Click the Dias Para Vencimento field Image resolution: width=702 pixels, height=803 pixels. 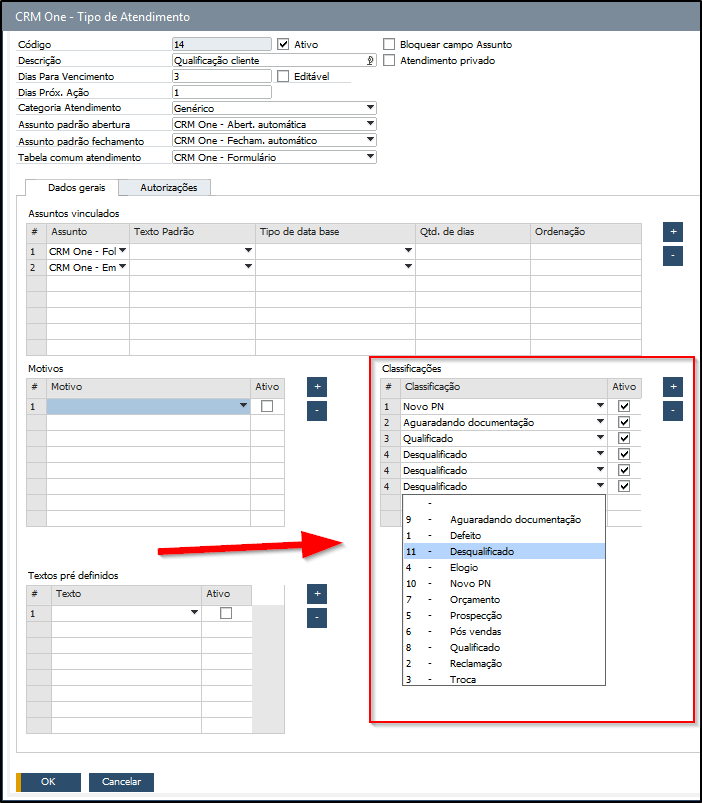click(221, 76)
